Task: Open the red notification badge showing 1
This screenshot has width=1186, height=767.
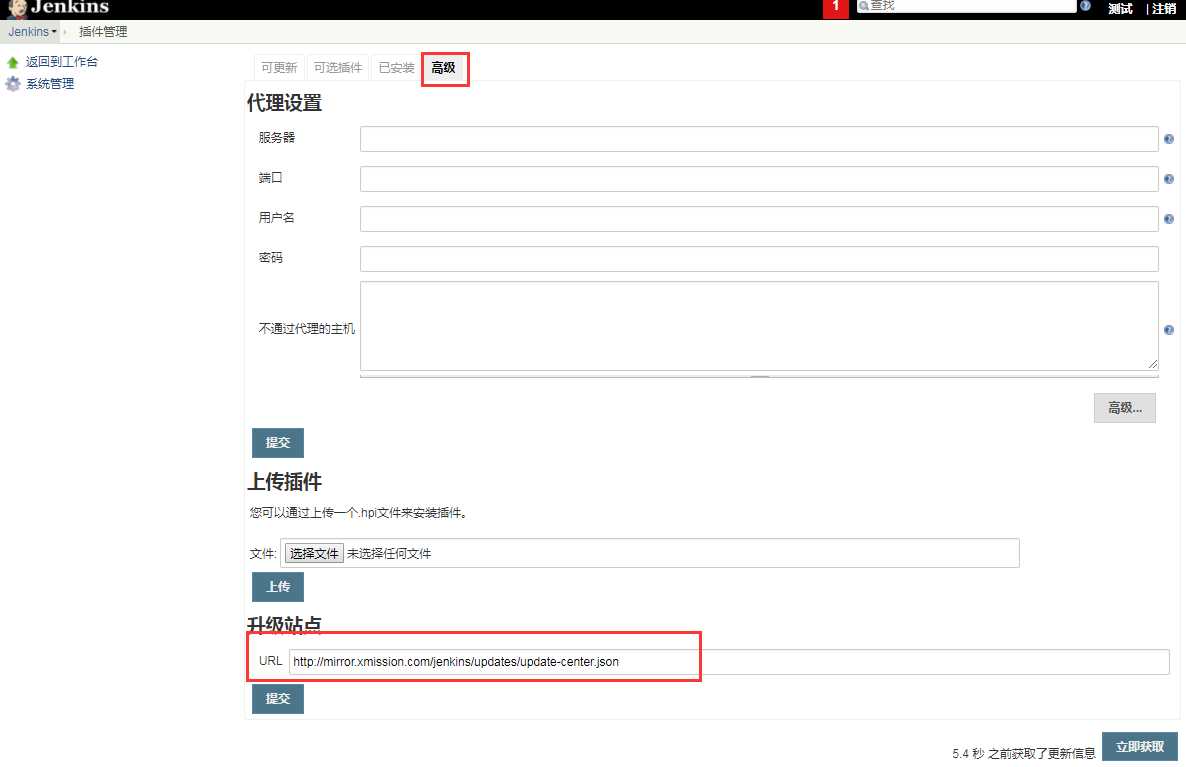Action: [x=835, y=8]
